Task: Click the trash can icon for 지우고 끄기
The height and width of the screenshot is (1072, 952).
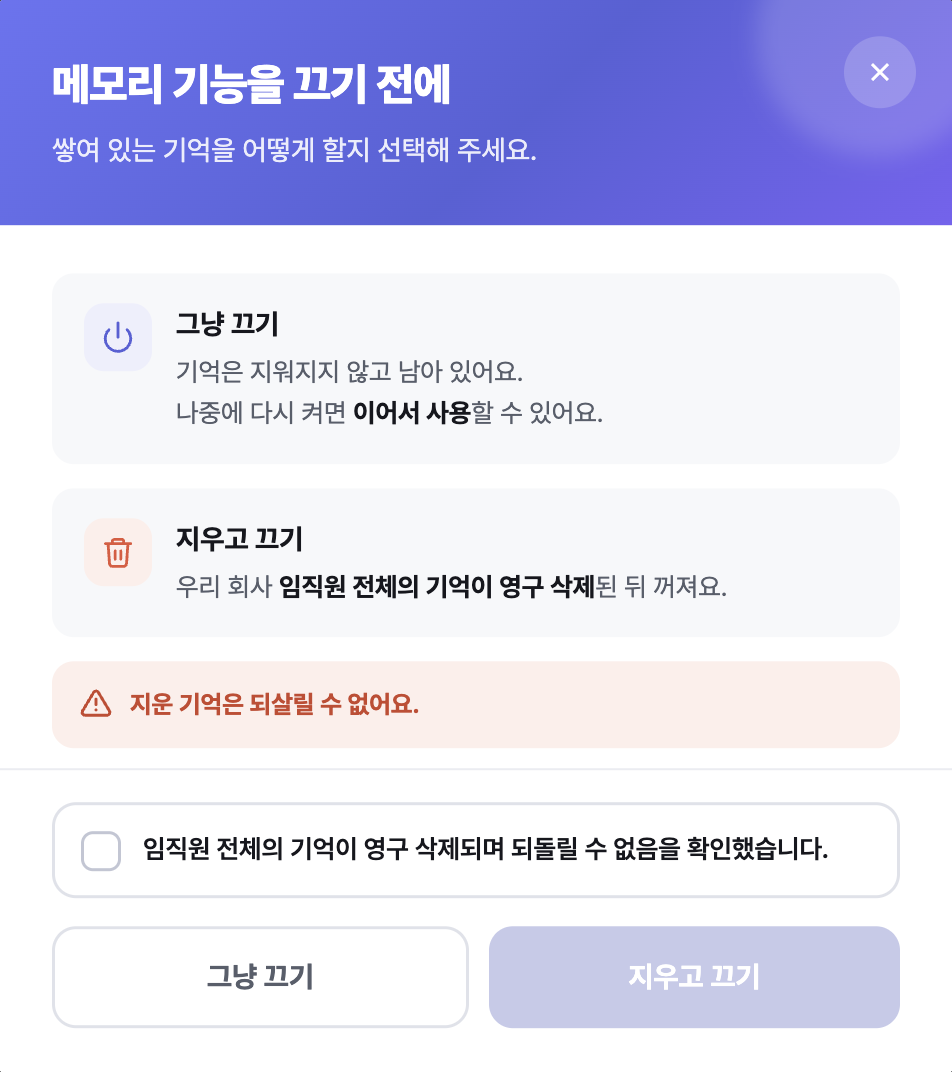Action: click(x=118, y=552)
